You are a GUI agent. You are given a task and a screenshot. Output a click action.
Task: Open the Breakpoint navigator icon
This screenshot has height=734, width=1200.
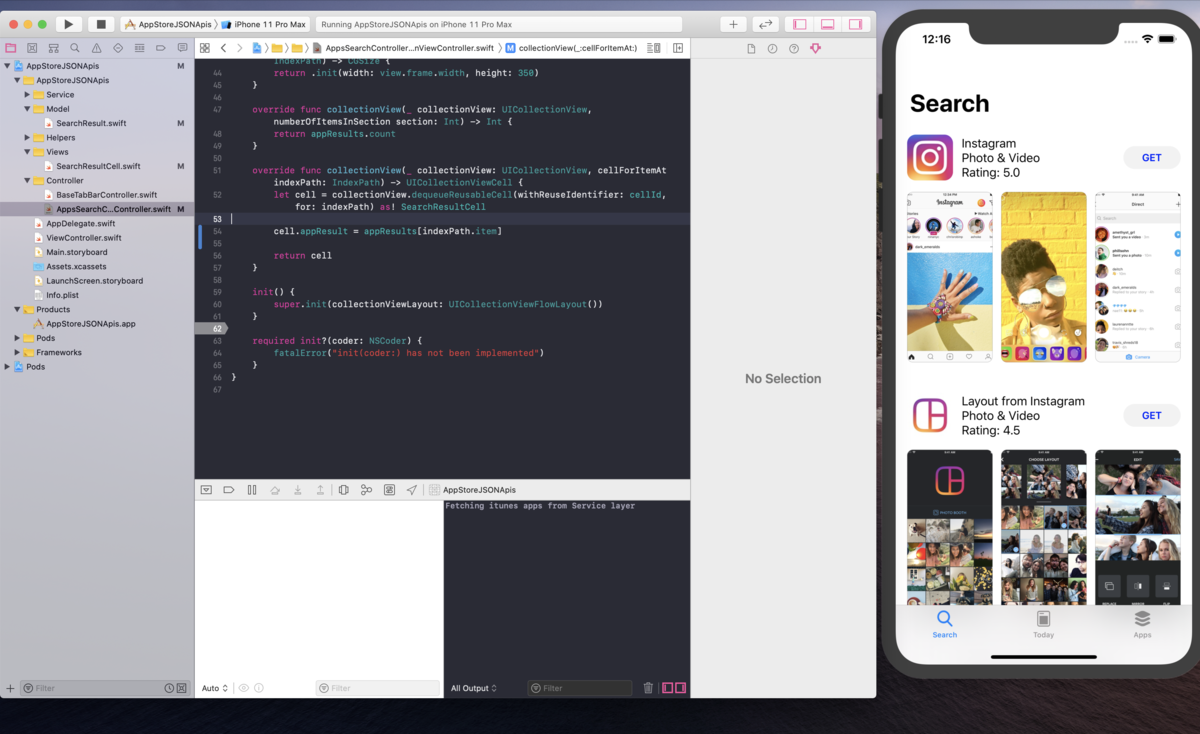click(161, 47)
